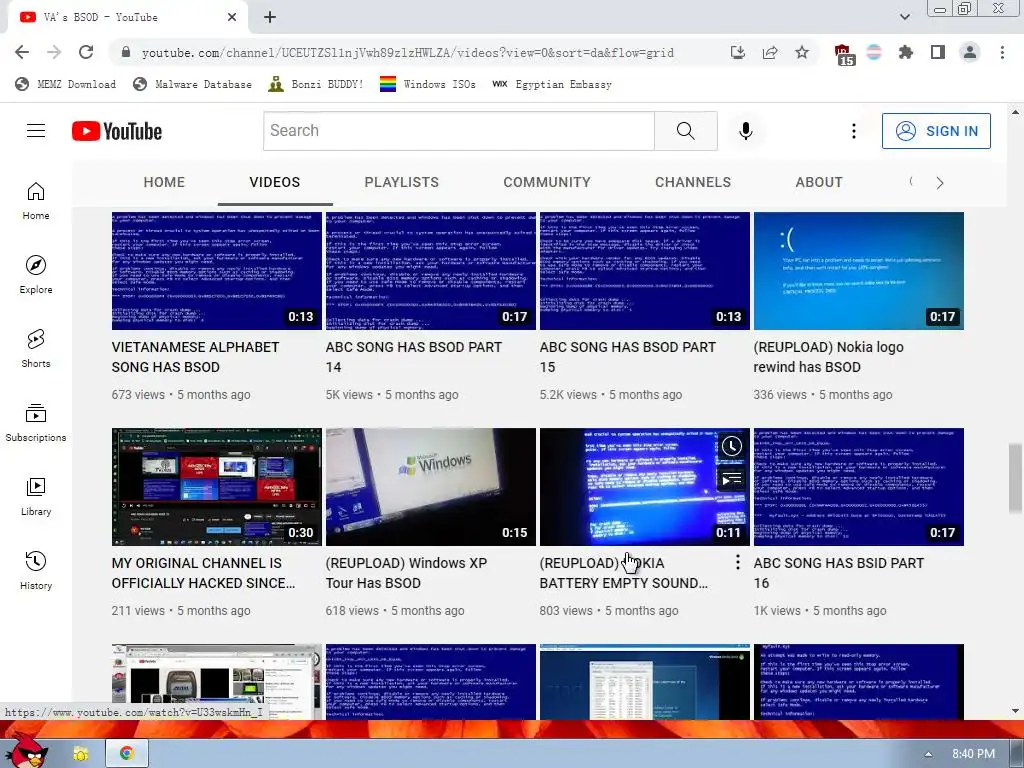Open MEMZ Download bookmark
The image size is (1024, 768).
coord(65,84)
